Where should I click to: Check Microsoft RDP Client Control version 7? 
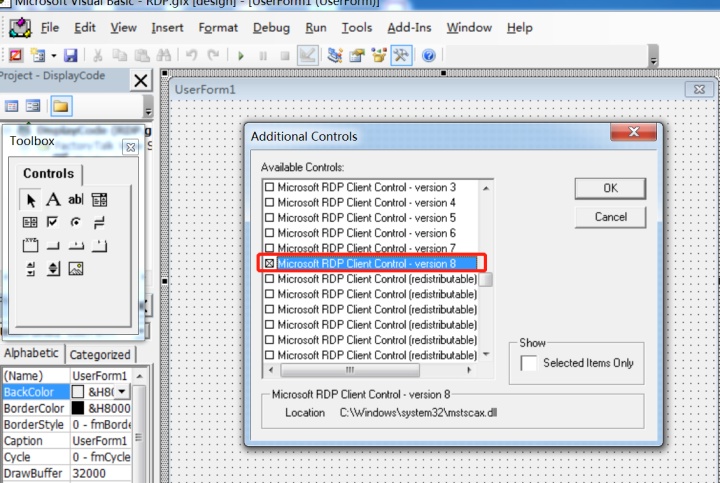pos(270,248)
